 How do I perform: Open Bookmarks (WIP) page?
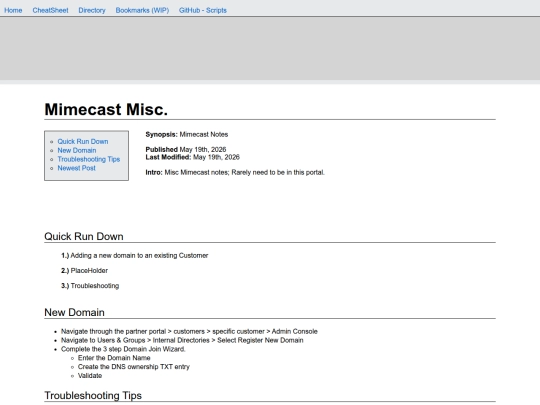pos(142,10)
